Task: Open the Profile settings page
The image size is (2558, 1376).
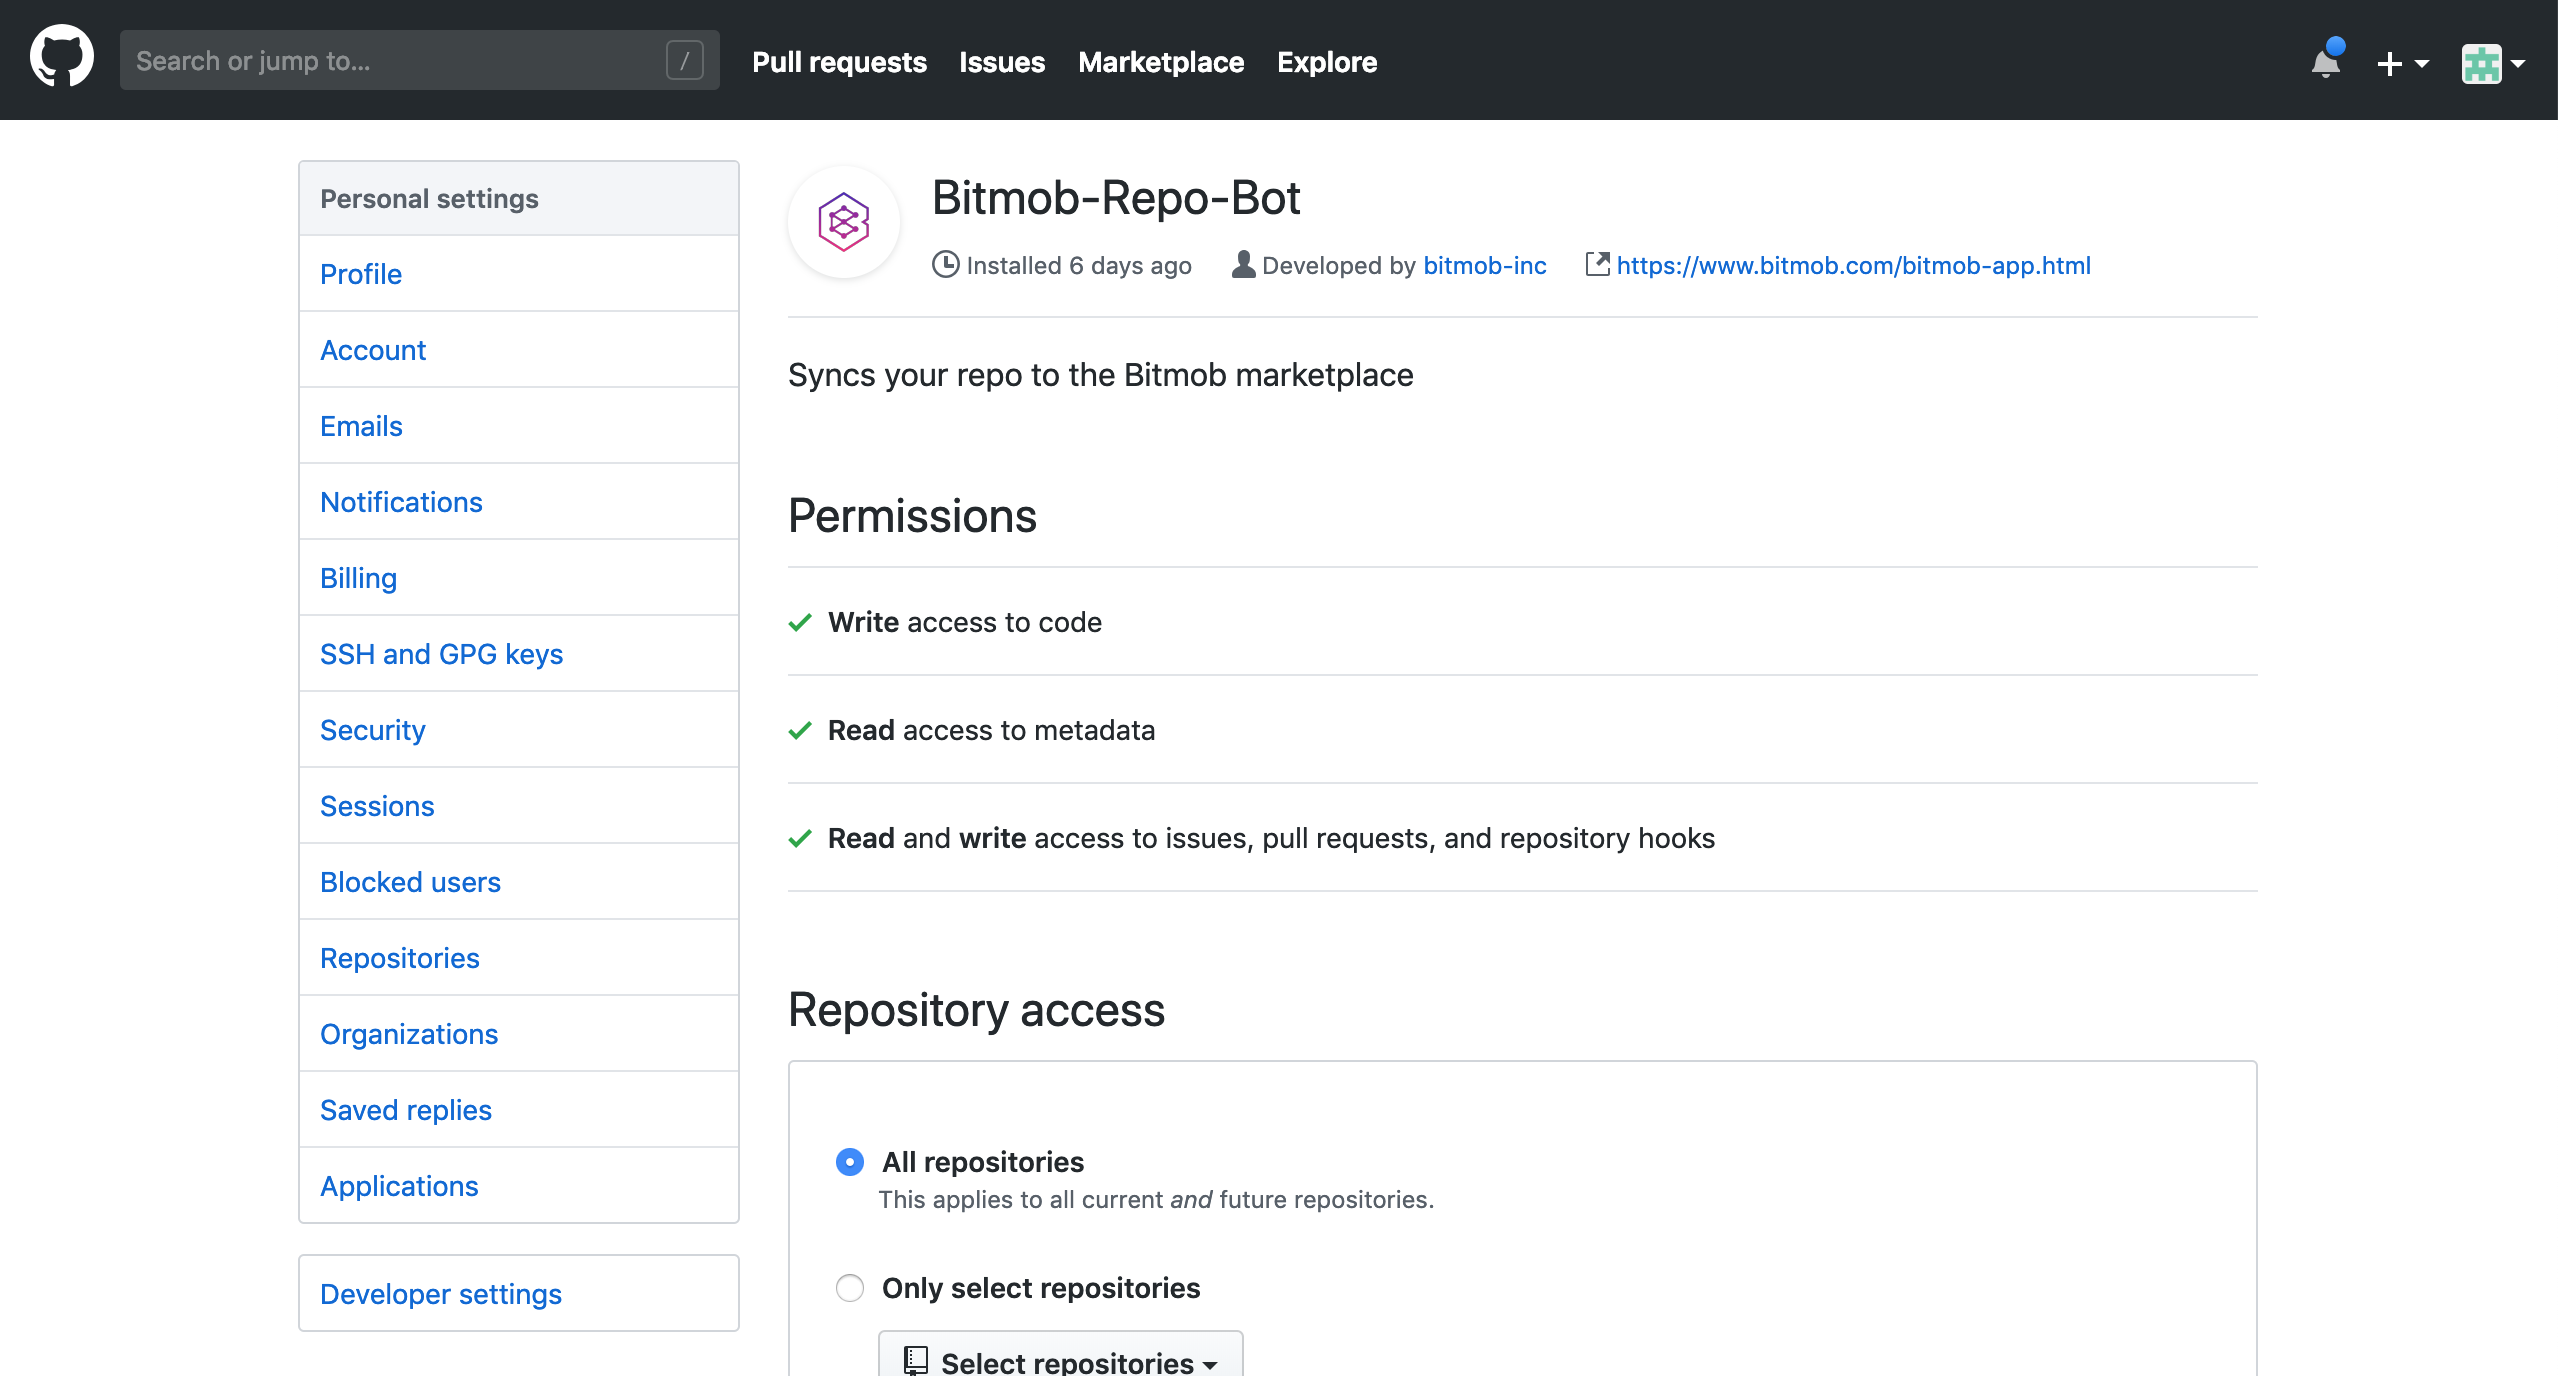Action: coord(519,274)
